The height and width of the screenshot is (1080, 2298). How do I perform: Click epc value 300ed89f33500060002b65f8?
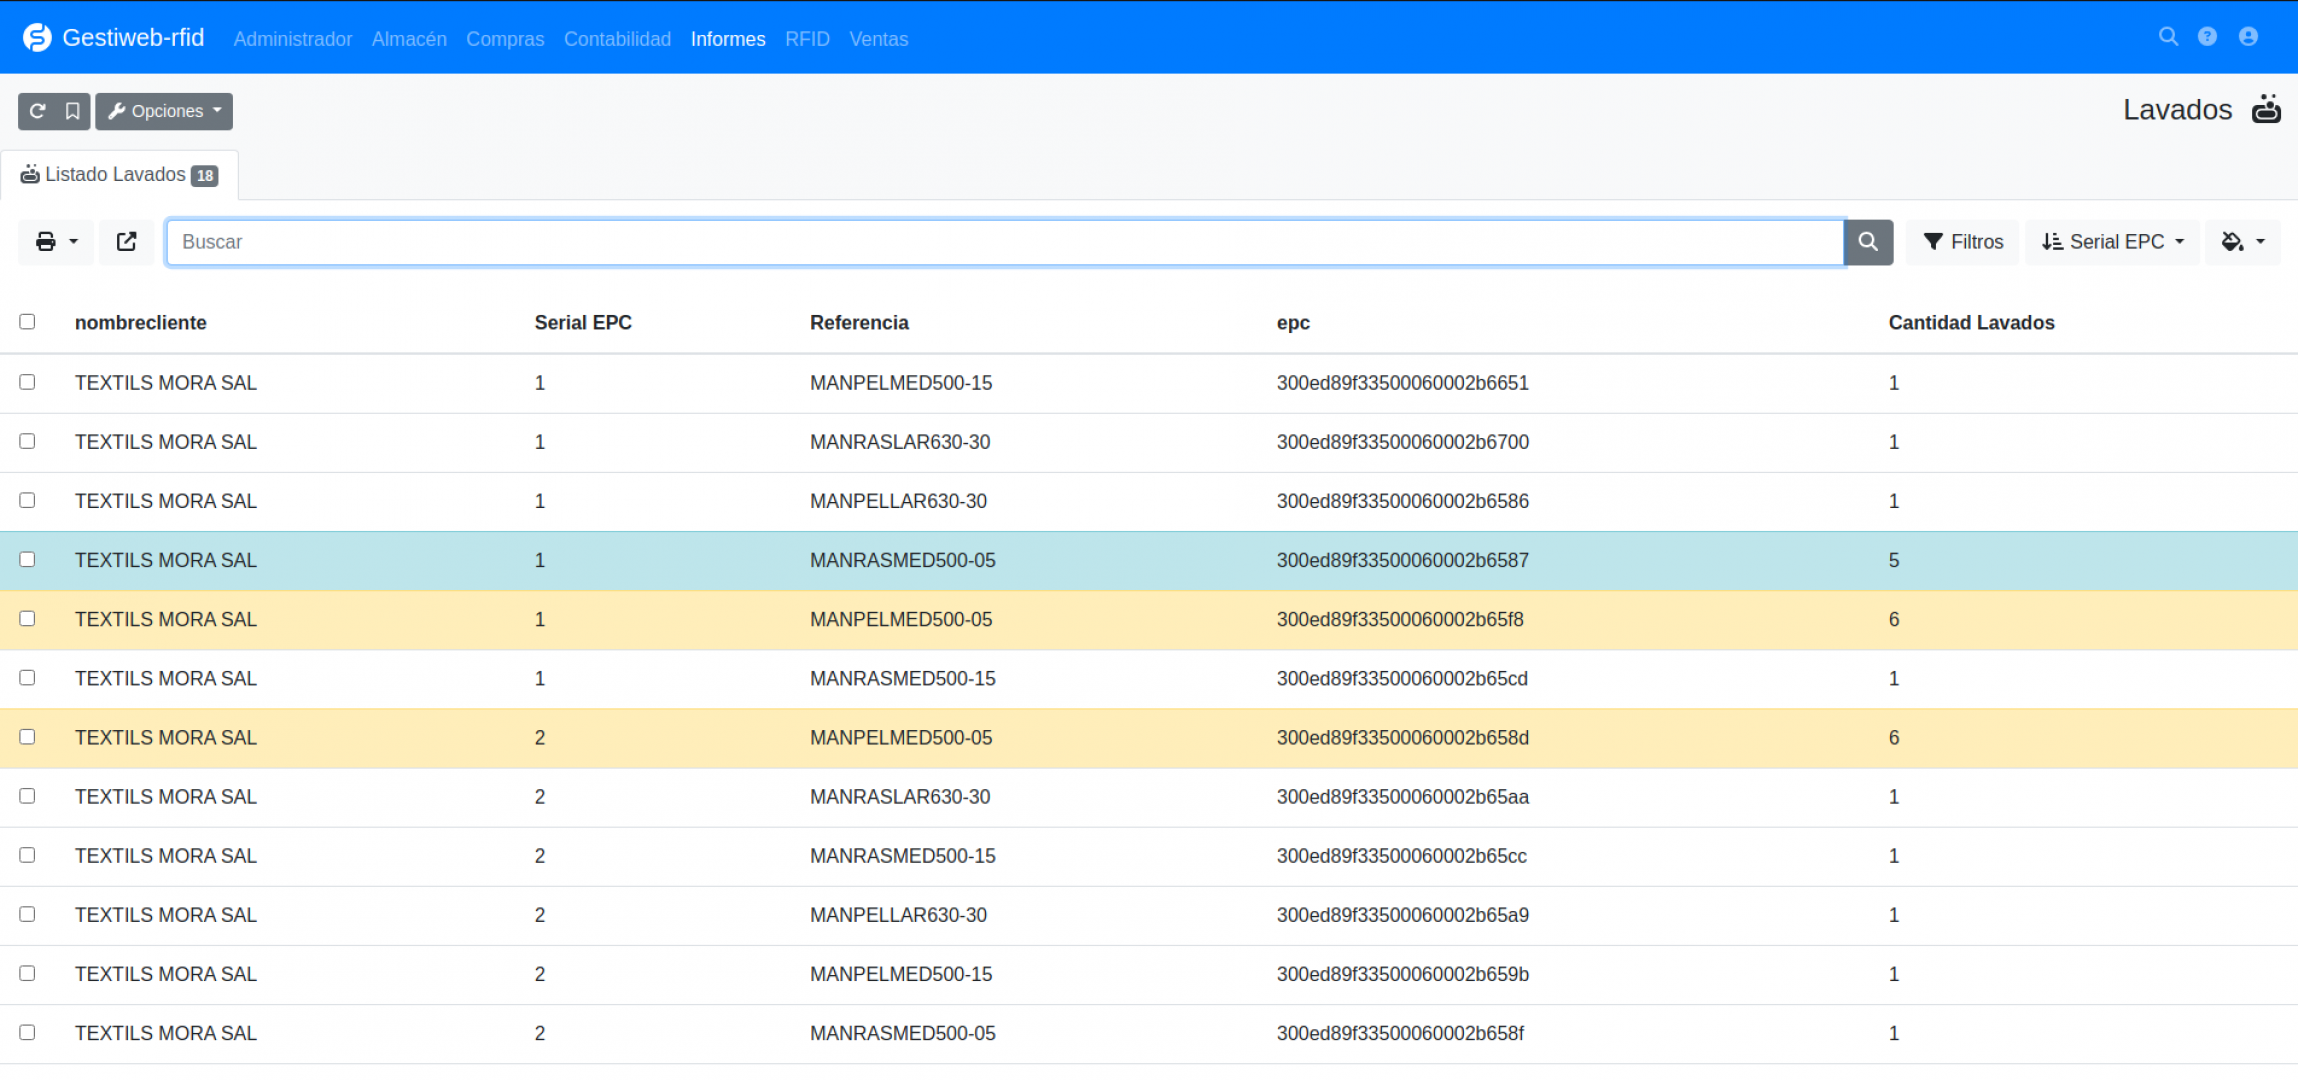[x=1400, y=619]
